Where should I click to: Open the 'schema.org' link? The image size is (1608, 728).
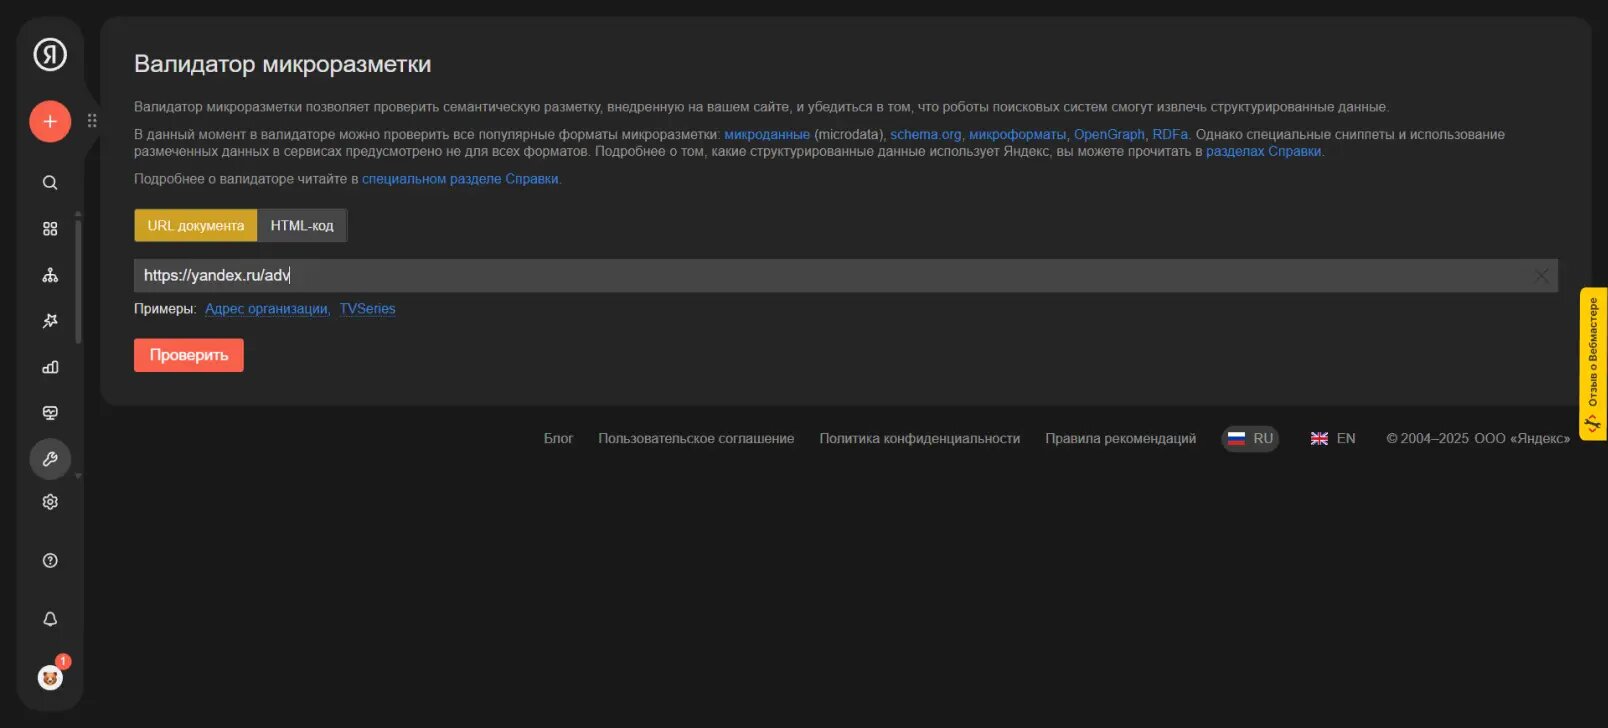click(x=926, y=134)
